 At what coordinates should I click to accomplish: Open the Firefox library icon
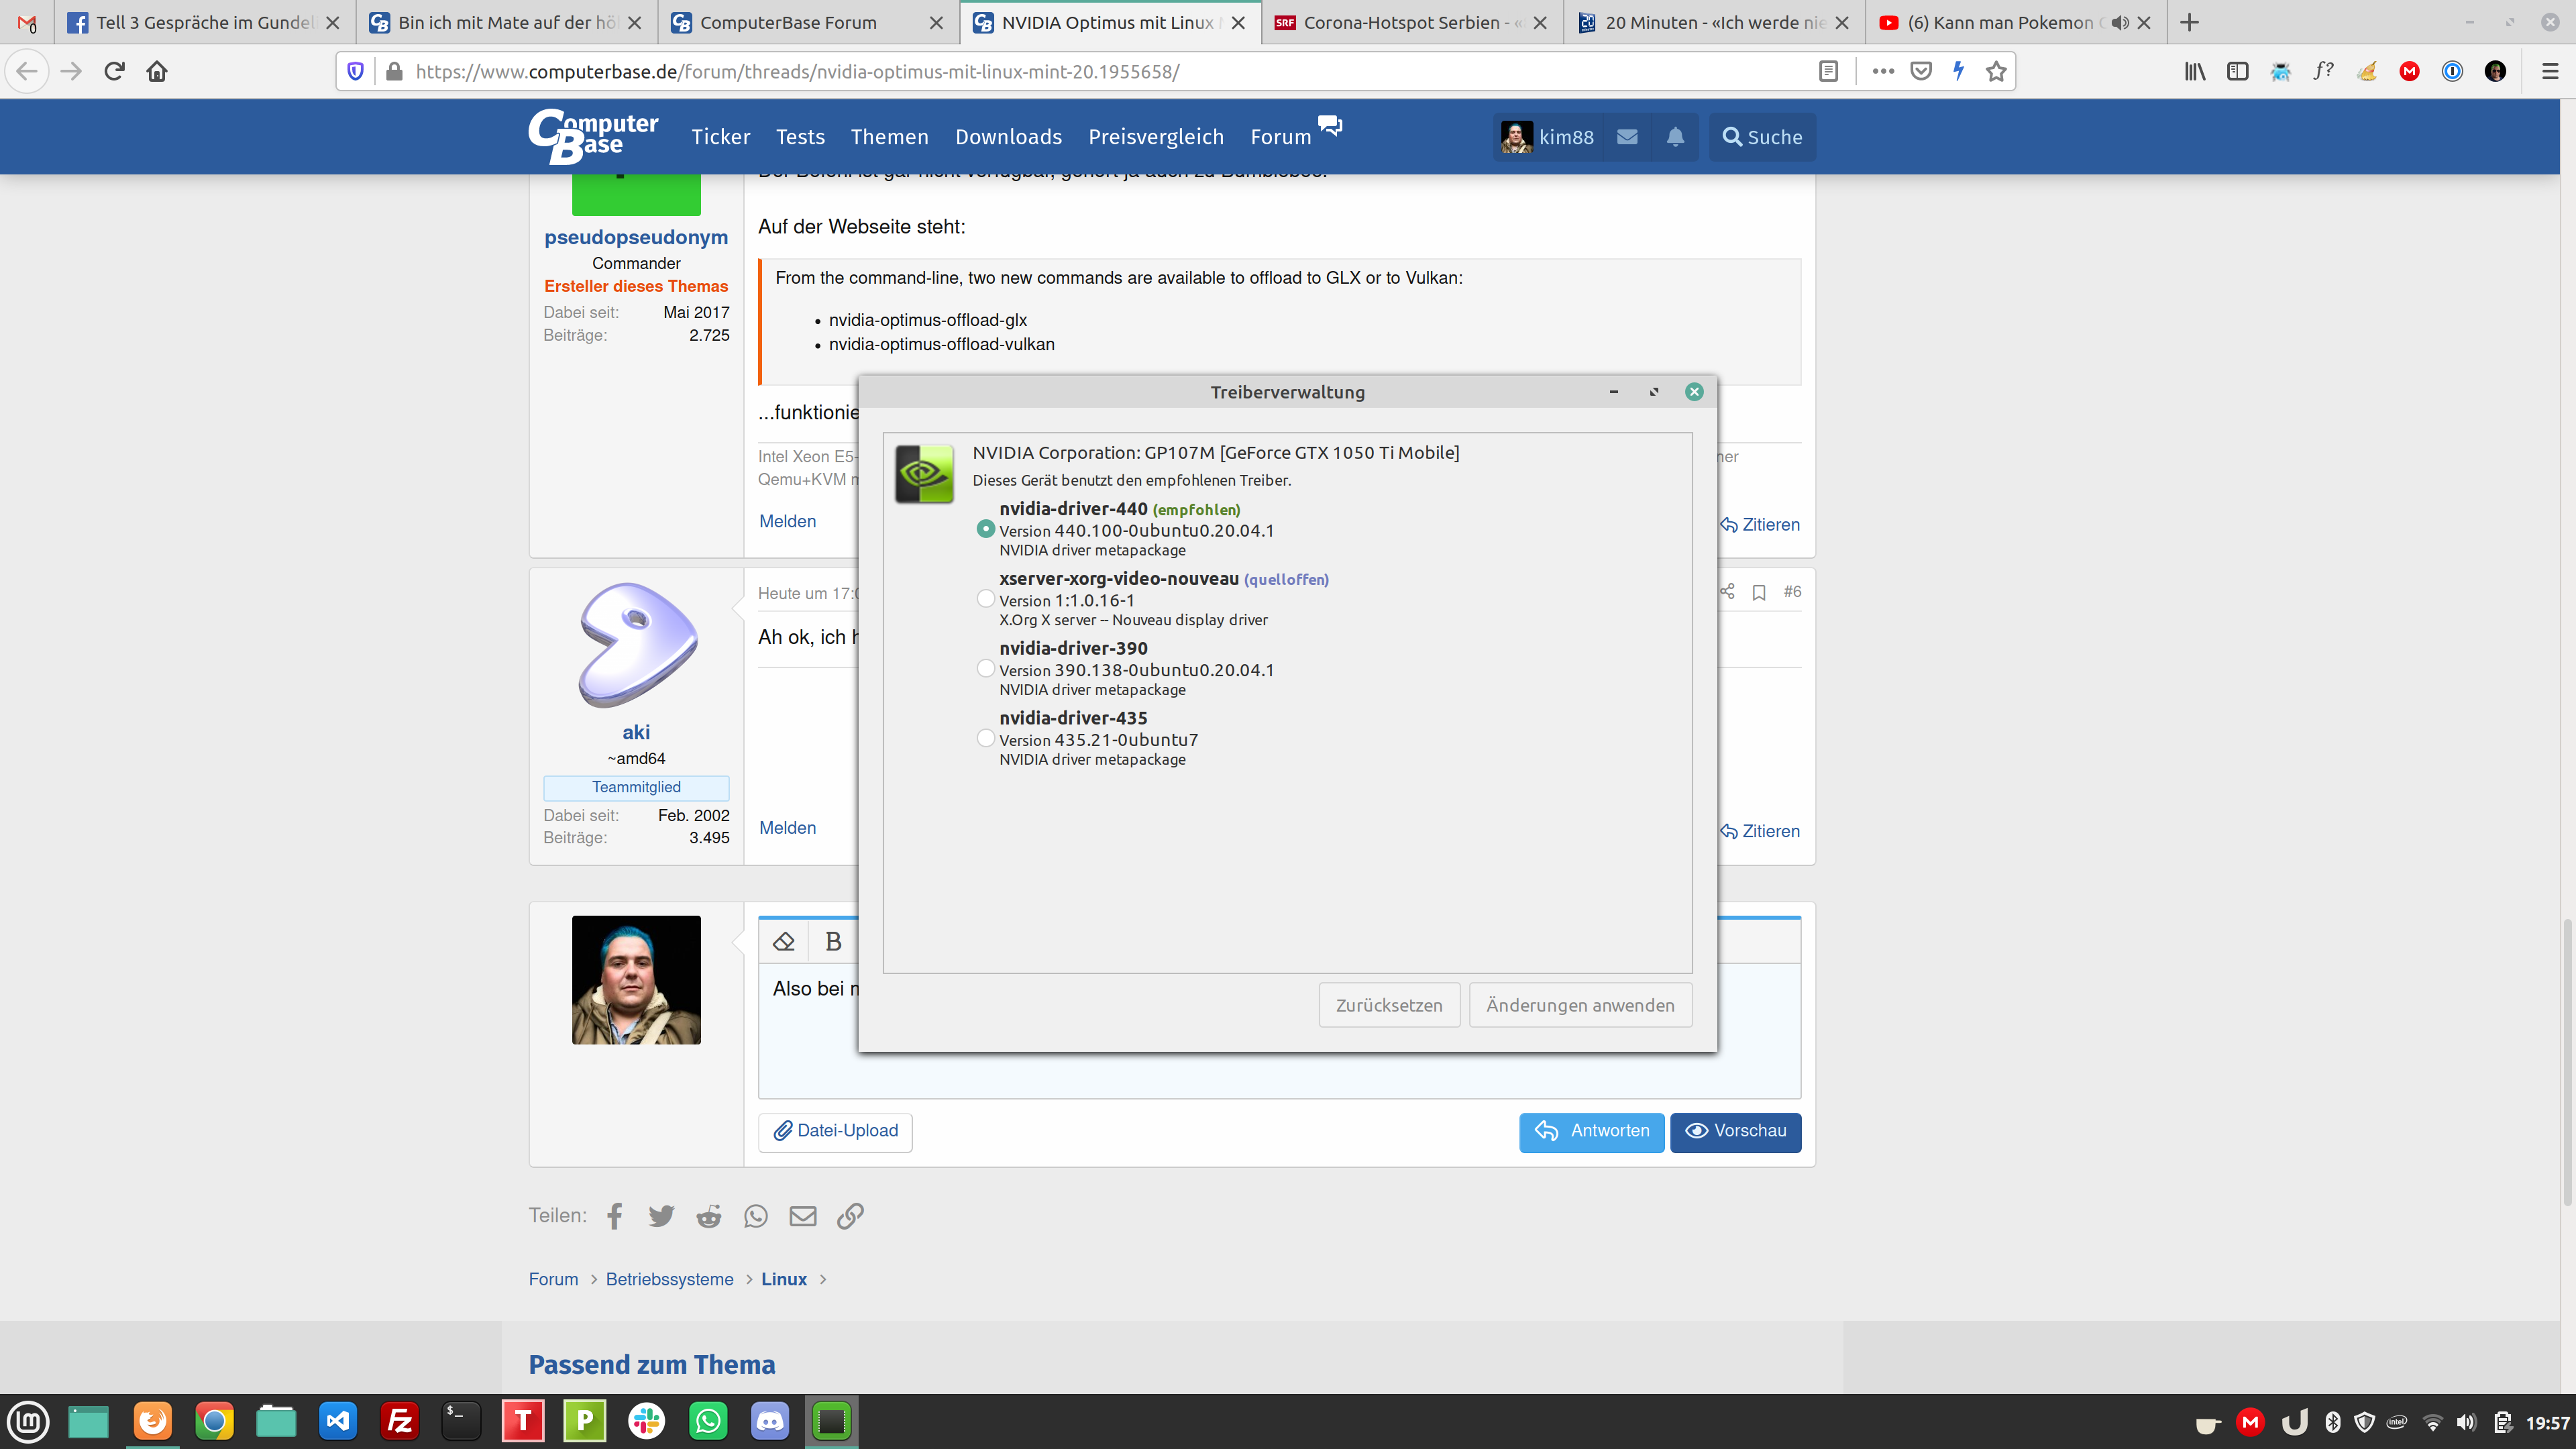click(x=2195, y=71)
